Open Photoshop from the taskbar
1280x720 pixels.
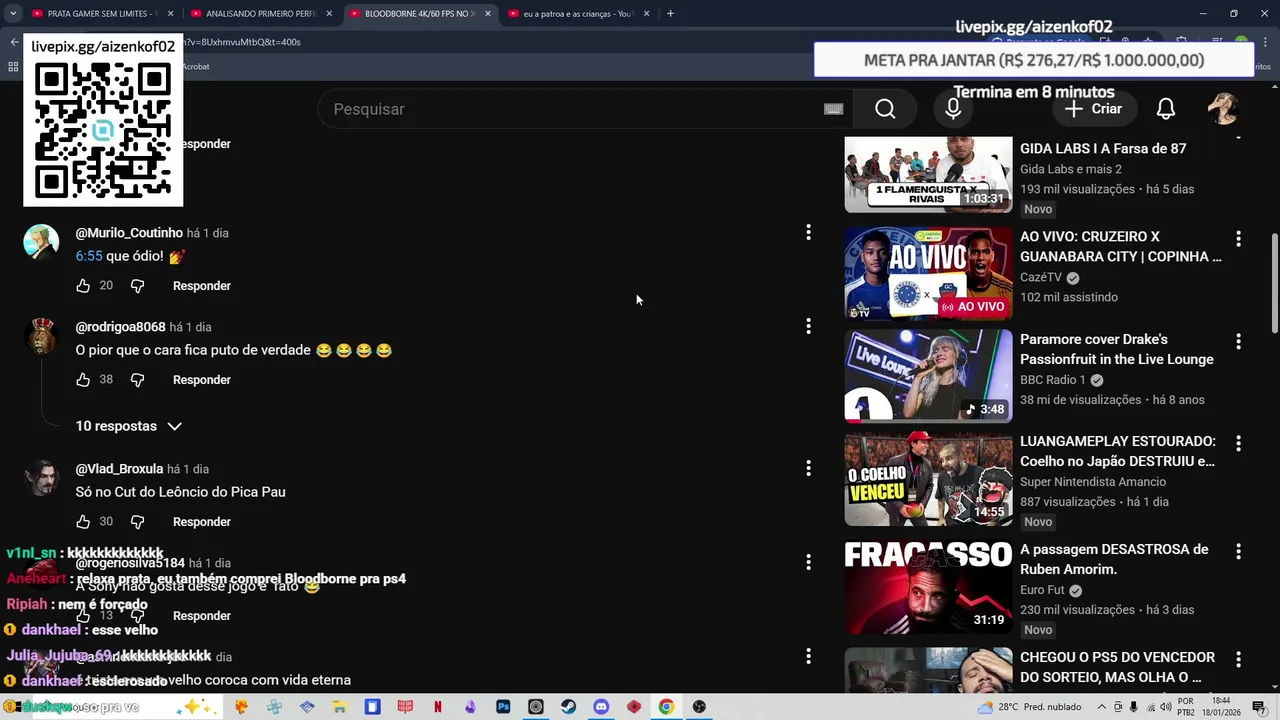click(x=503, y=707)
